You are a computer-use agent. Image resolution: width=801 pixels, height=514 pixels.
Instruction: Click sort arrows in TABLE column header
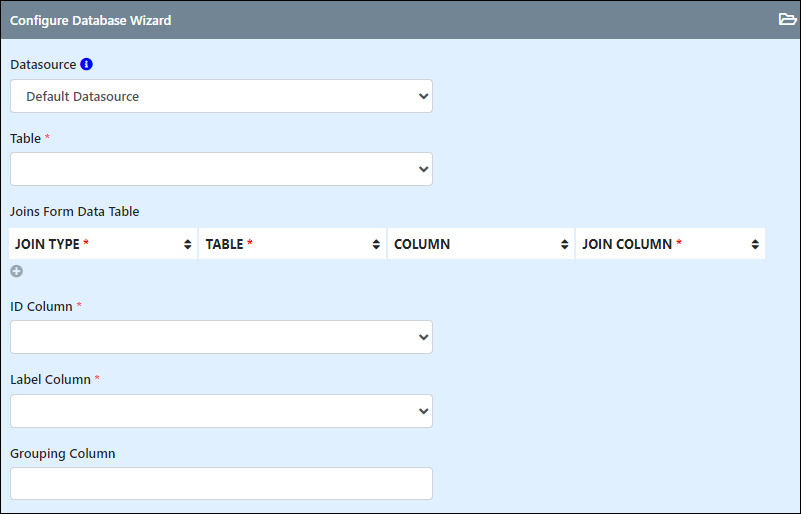(376, 244)
